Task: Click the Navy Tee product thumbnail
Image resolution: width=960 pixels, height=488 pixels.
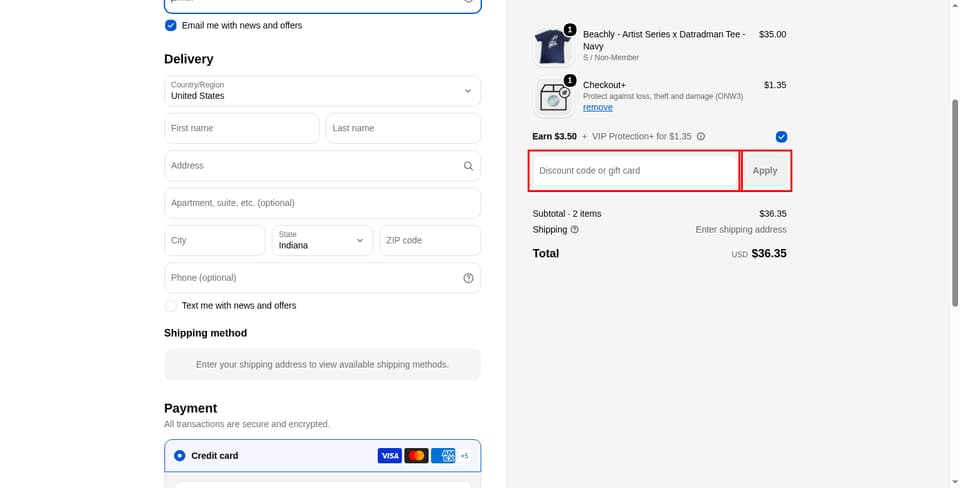Action: (x=553, y=47)
